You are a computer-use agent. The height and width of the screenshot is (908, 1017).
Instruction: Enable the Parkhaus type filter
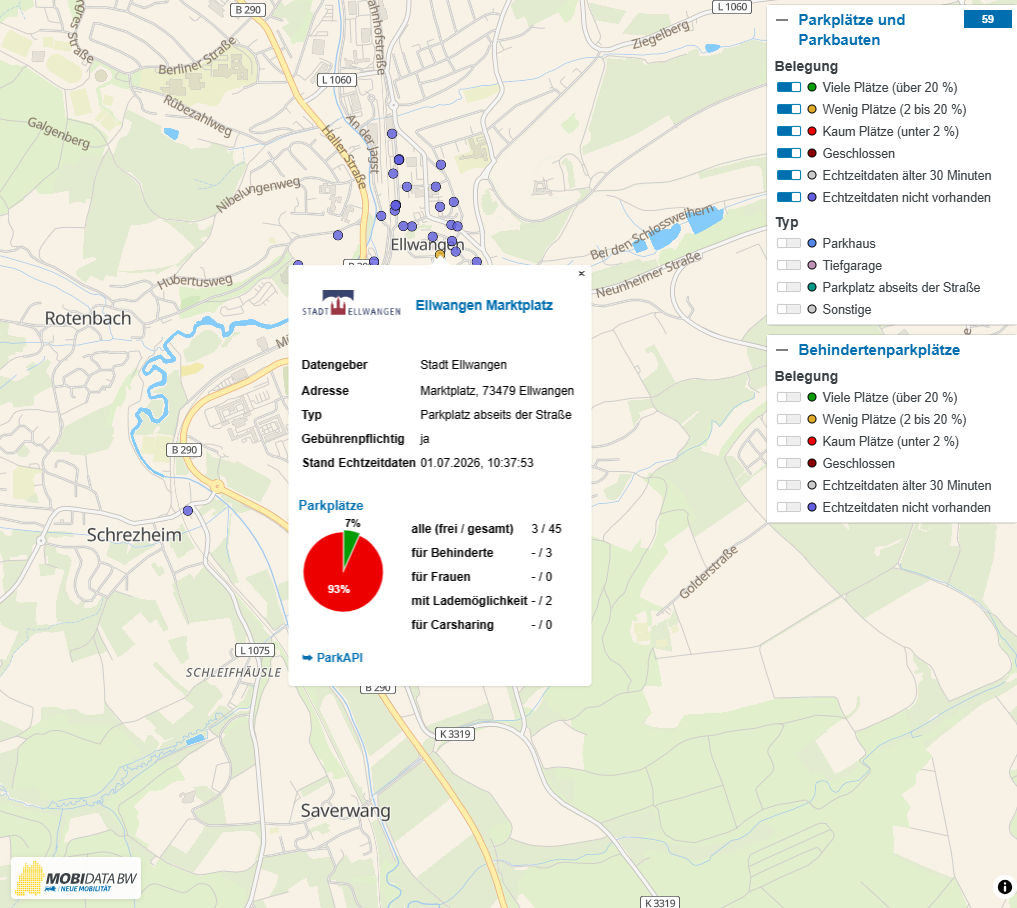point(789,243)
